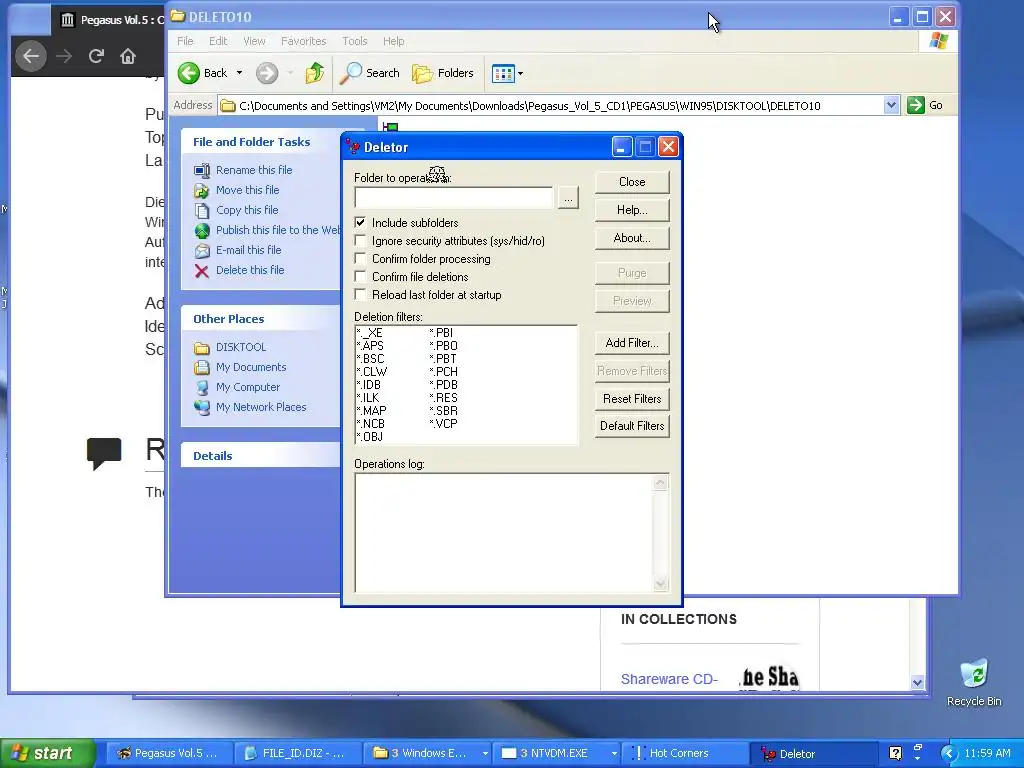
Task: Open the 3 Windows Explorer taskbar group
Action: pos(428,754)
